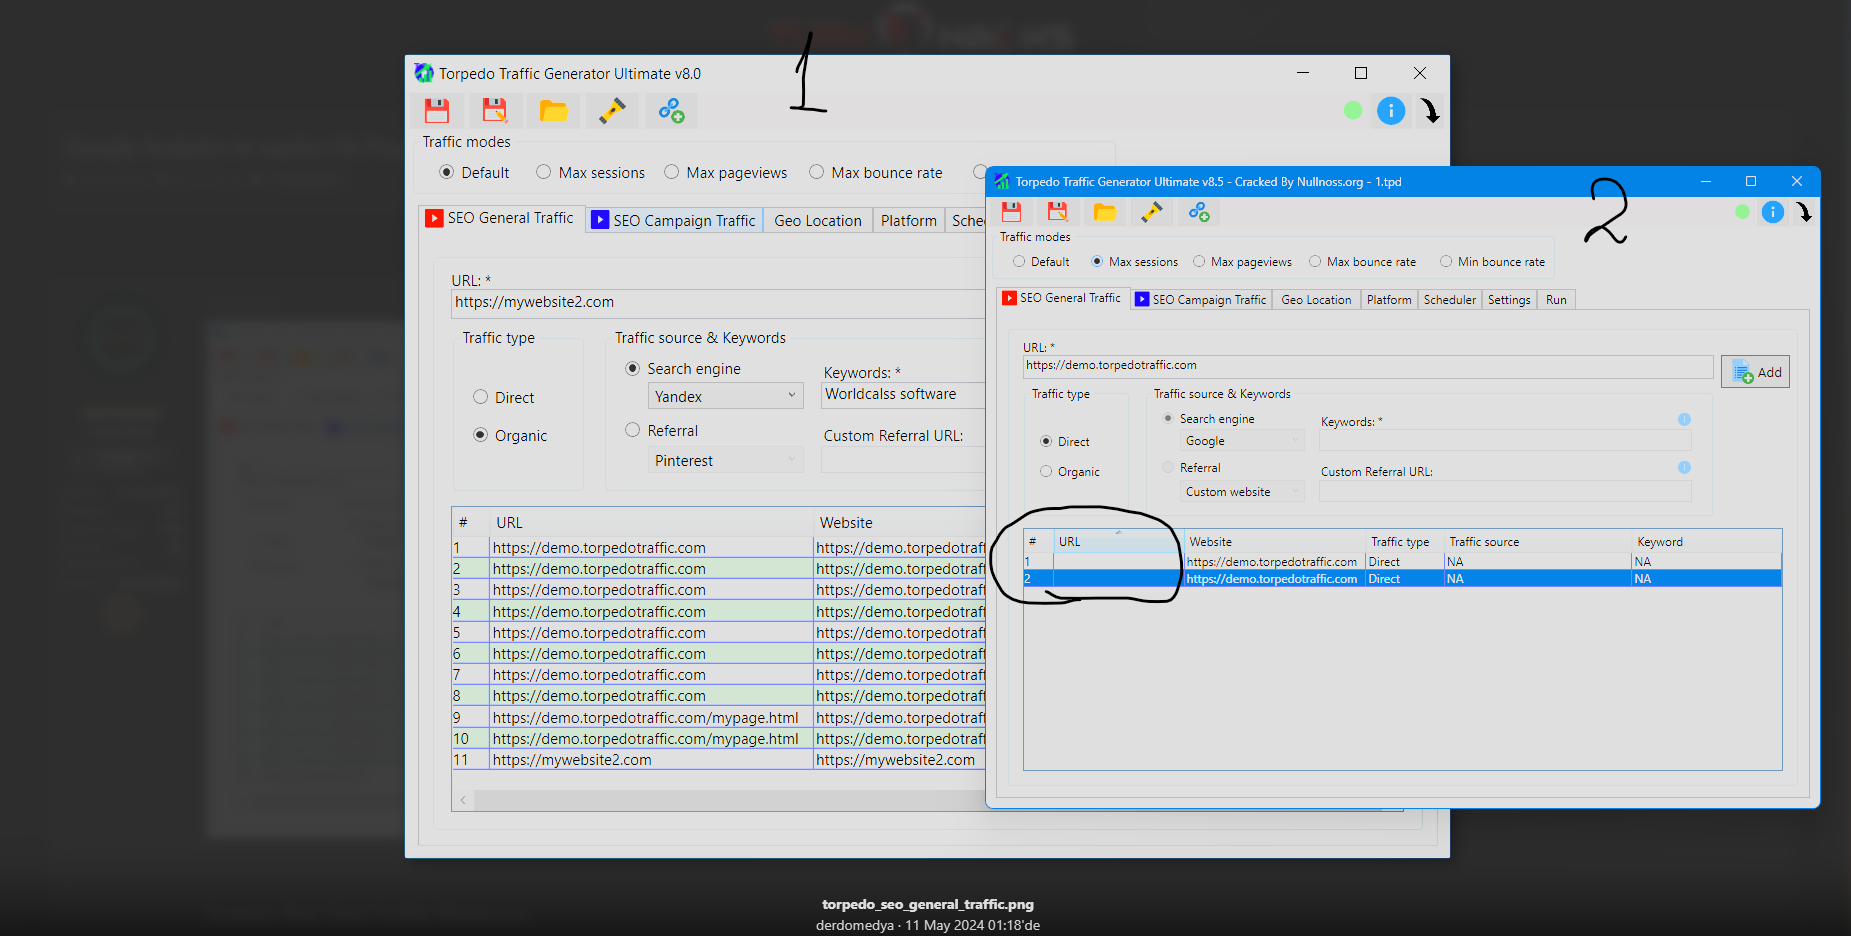Open the blue info icon in v8.0 window
This screenshot has height=936, width=1851.
pyautogui.click(x=1391, y=111)
